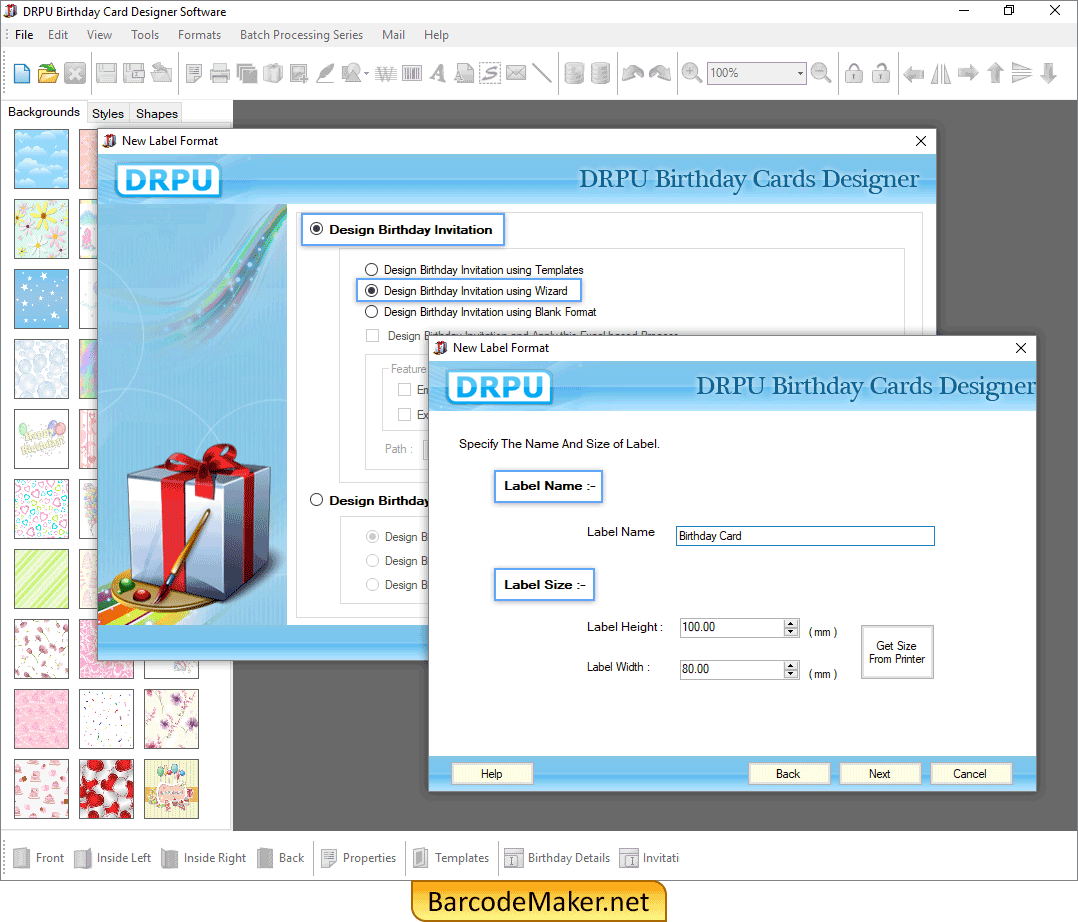
Task: Select the blue stars background thumbnail
Action: click(x=41, y=298)
